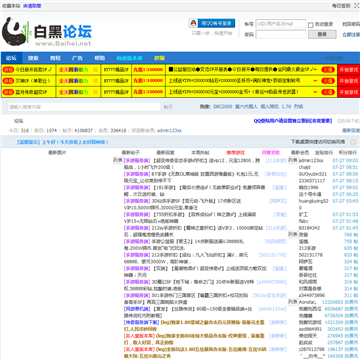360x360 pixels.
Task: Click the red oval badge at the end of the first ad row
Action: [x=328, y=70]
